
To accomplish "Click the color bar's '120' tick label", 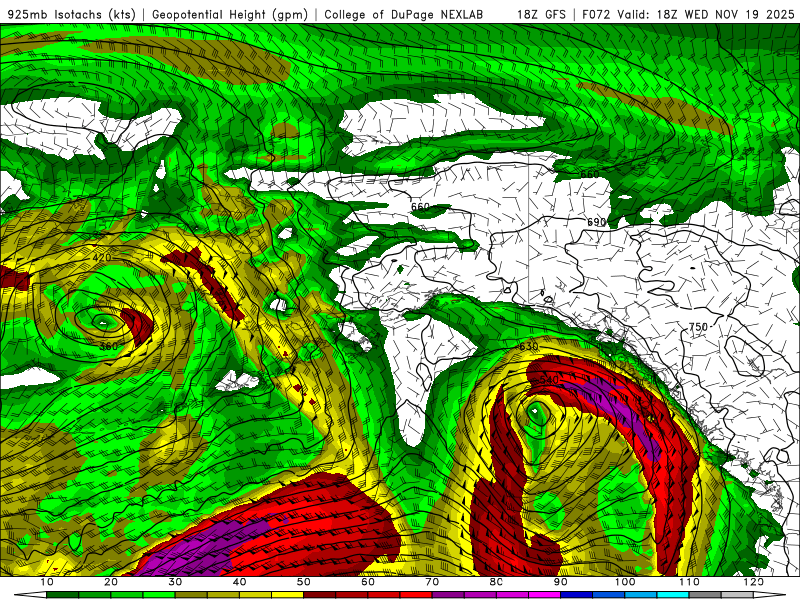I will click(x=754, y=582).
